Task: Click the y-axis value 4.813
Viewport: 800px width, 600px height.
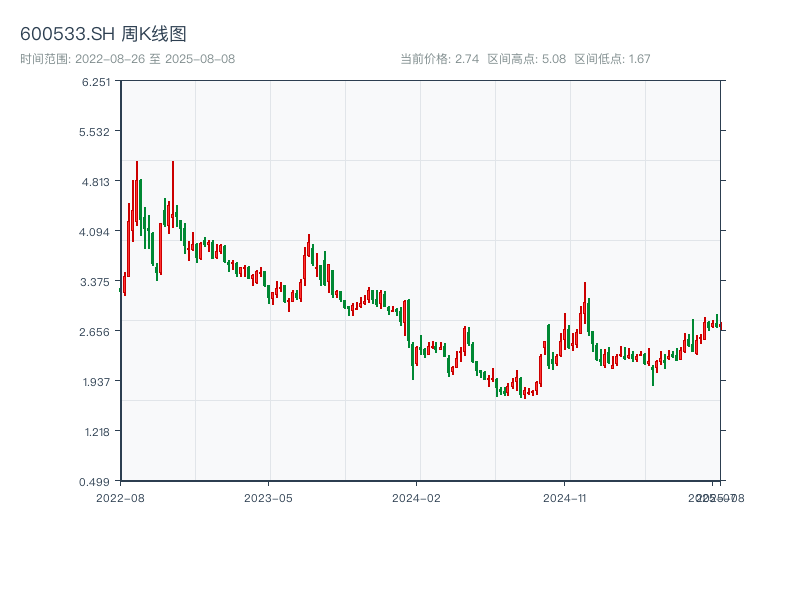Action: point(95,182)
